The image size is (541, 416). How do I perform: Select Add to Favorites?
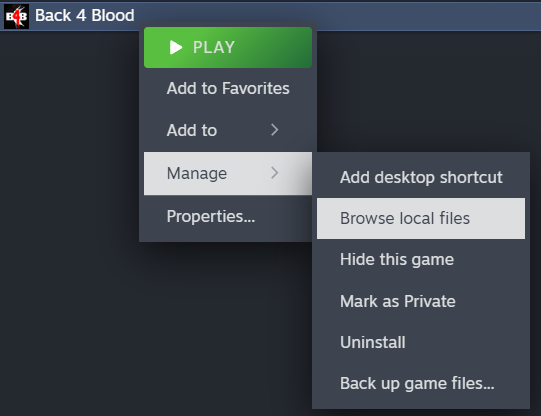228,88
